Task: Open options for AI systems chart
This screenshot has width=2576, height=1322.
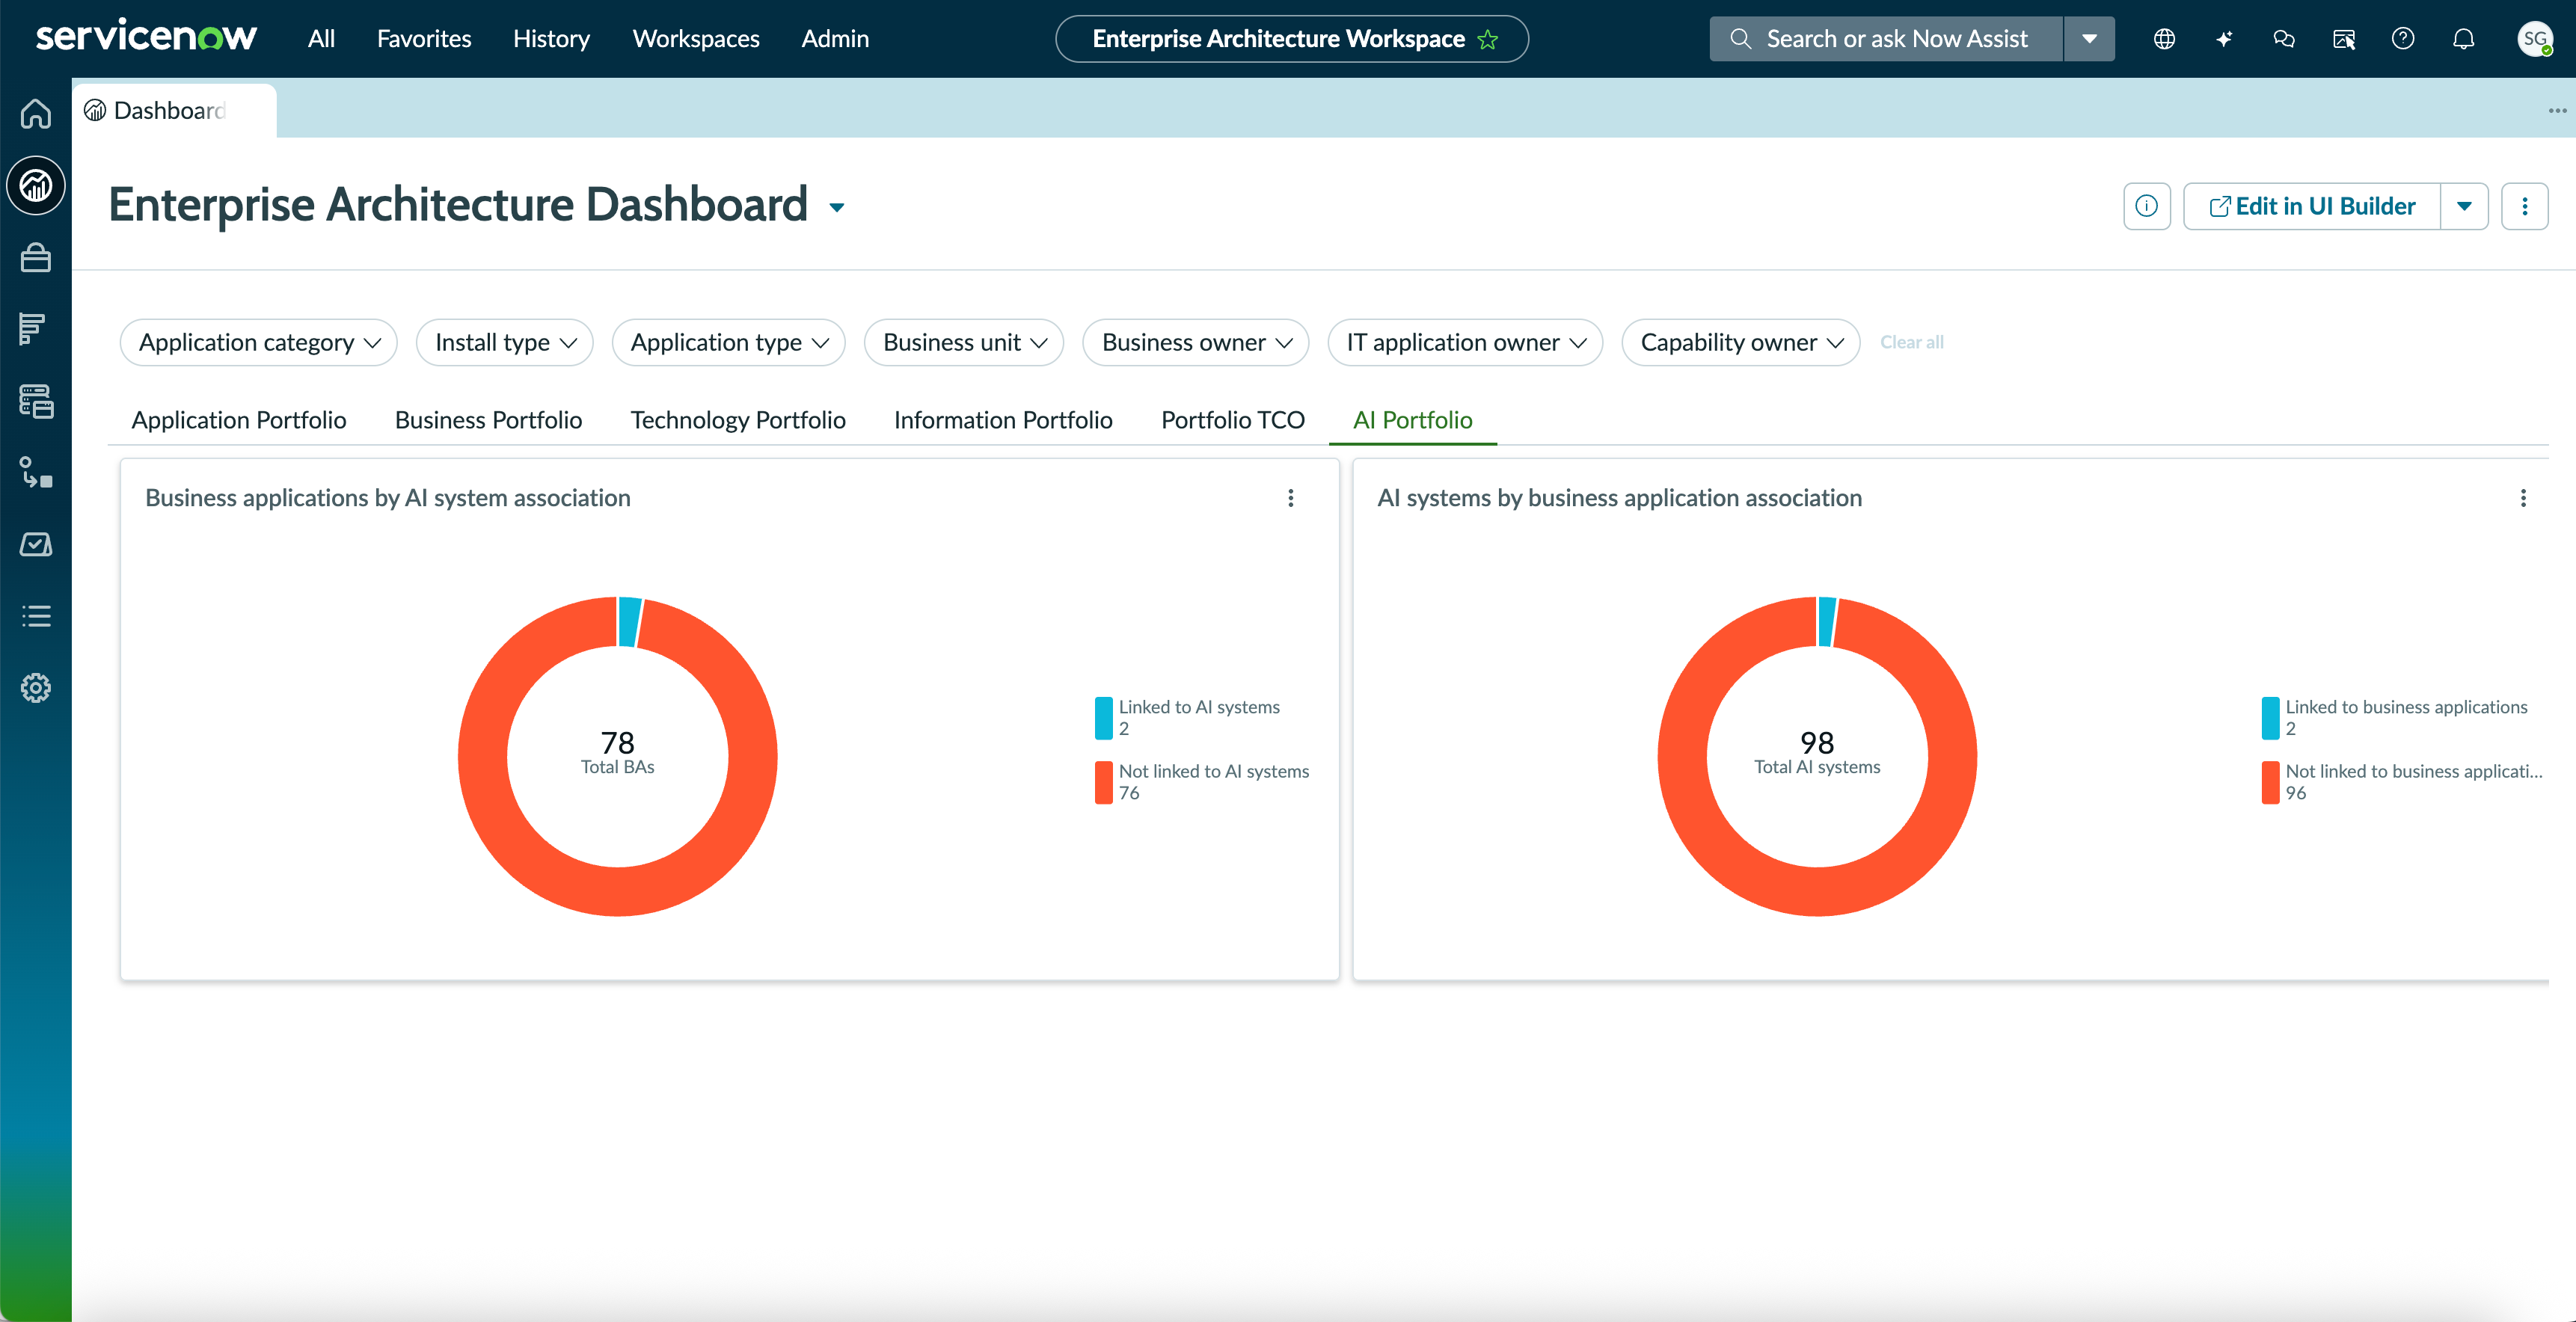Action: click(x=2523, y=498)
